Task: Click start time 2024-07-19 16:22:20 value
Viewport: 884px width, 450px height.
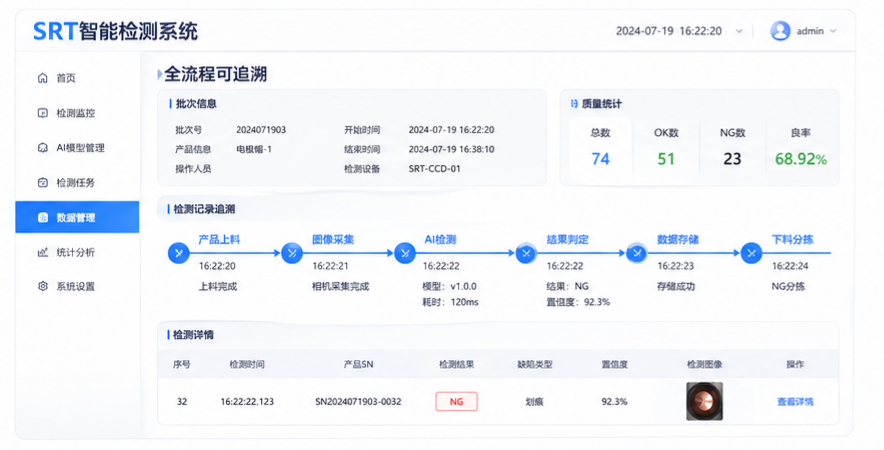Action: [451, 130]
